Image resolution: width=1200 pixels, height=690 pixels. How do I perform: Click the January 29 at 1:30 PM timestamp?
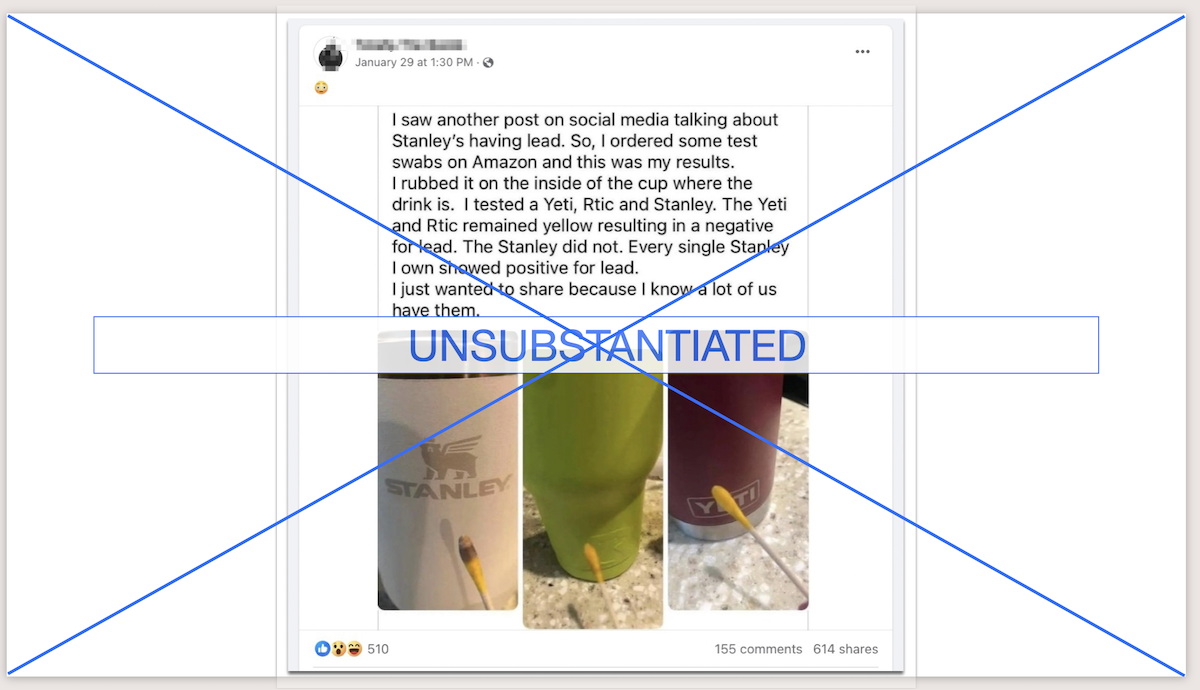coord(414,62)
